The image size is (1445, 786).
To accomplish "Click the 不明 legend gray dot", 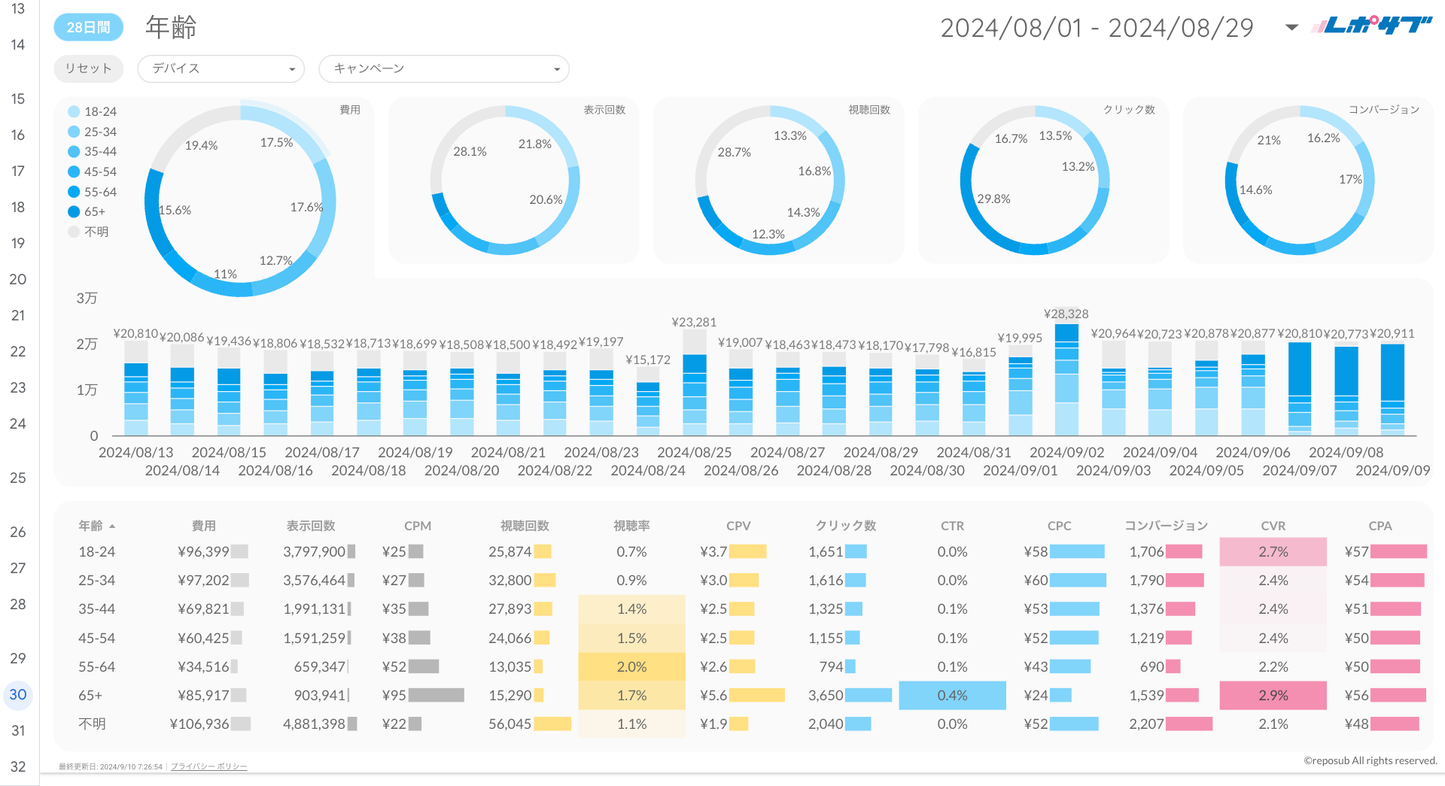I will 74,232.
